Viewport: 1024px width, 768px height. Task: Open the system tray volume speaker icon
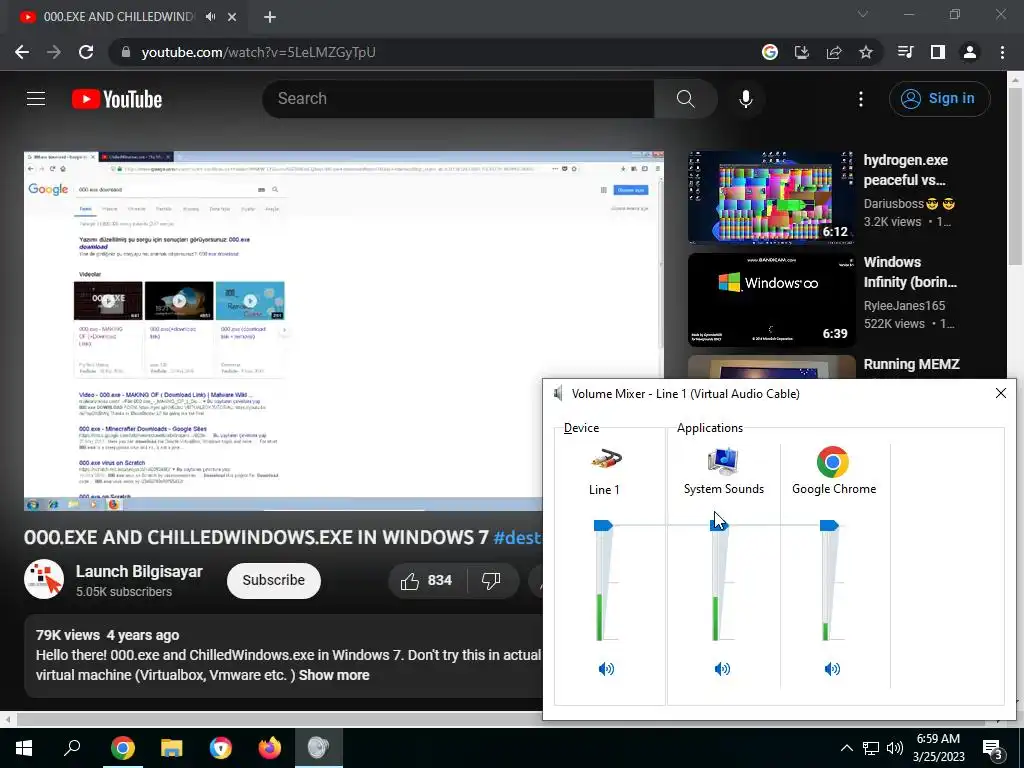[x=895, y=748]
